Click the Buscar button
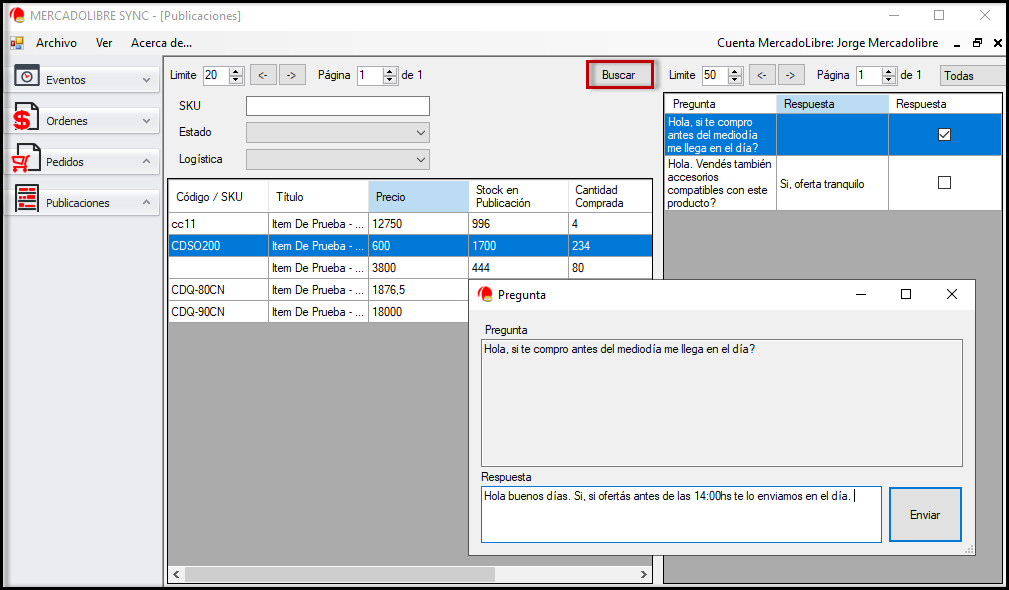This screenshot has height=590, width=1009. coord(619,75)
